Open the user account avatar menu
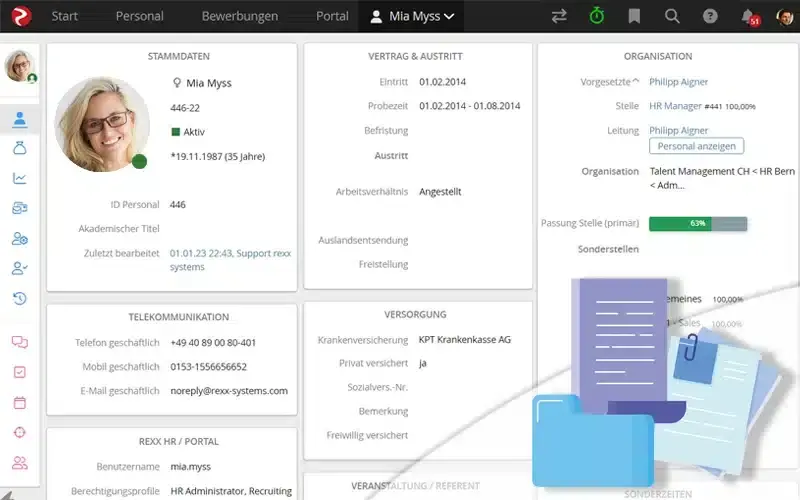800x500 pixels. (785, 16)
